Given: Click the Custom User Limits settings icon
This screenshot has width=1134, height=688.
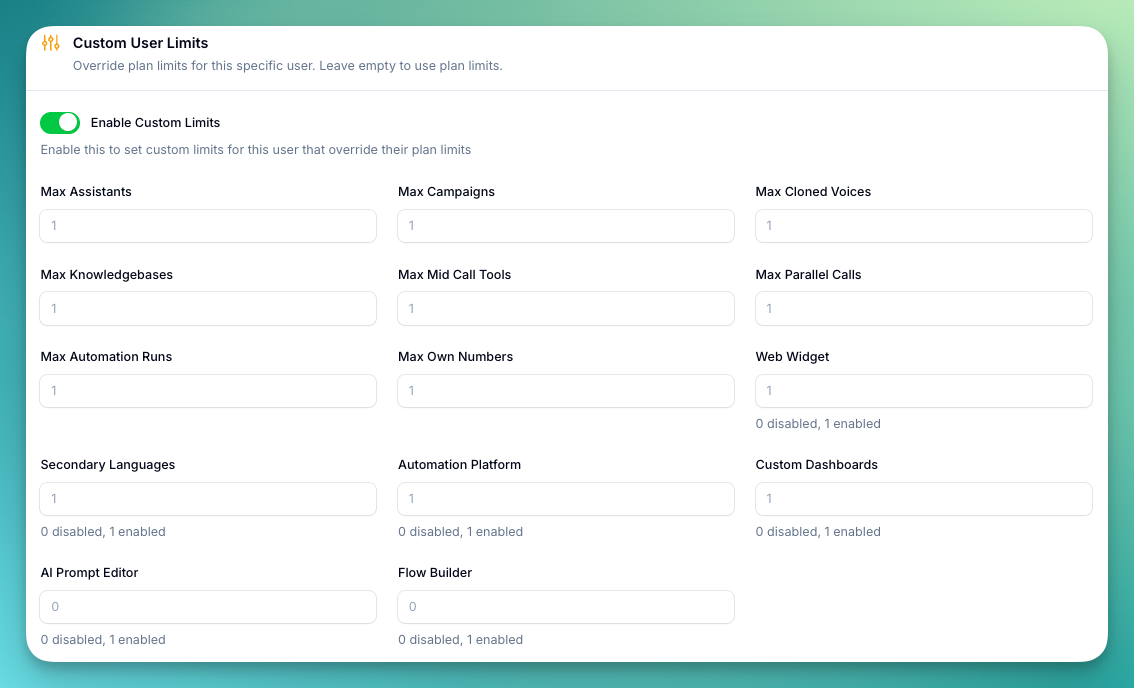Looking at the screenshot, I should 49,43.
